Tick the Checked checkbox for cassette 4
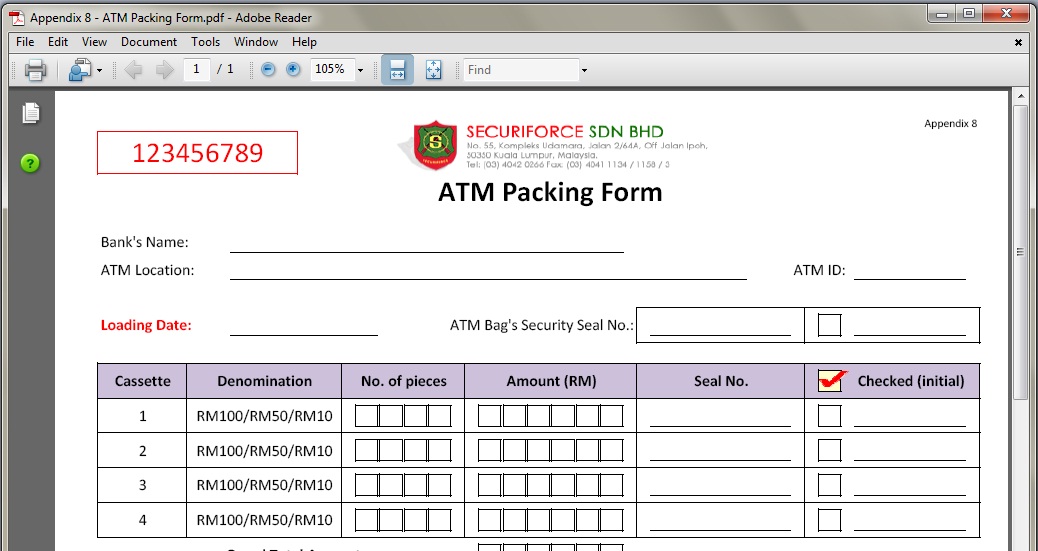This screenshot has height=551, width=1038. 829,520
